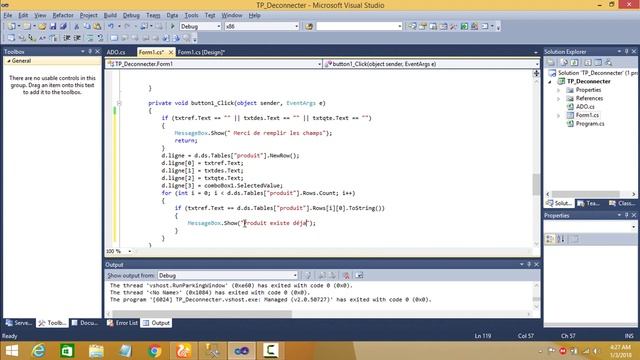Click the Copy icon in toolbar
This screenshot has width=640, height=360.
[x=87, y=27]
